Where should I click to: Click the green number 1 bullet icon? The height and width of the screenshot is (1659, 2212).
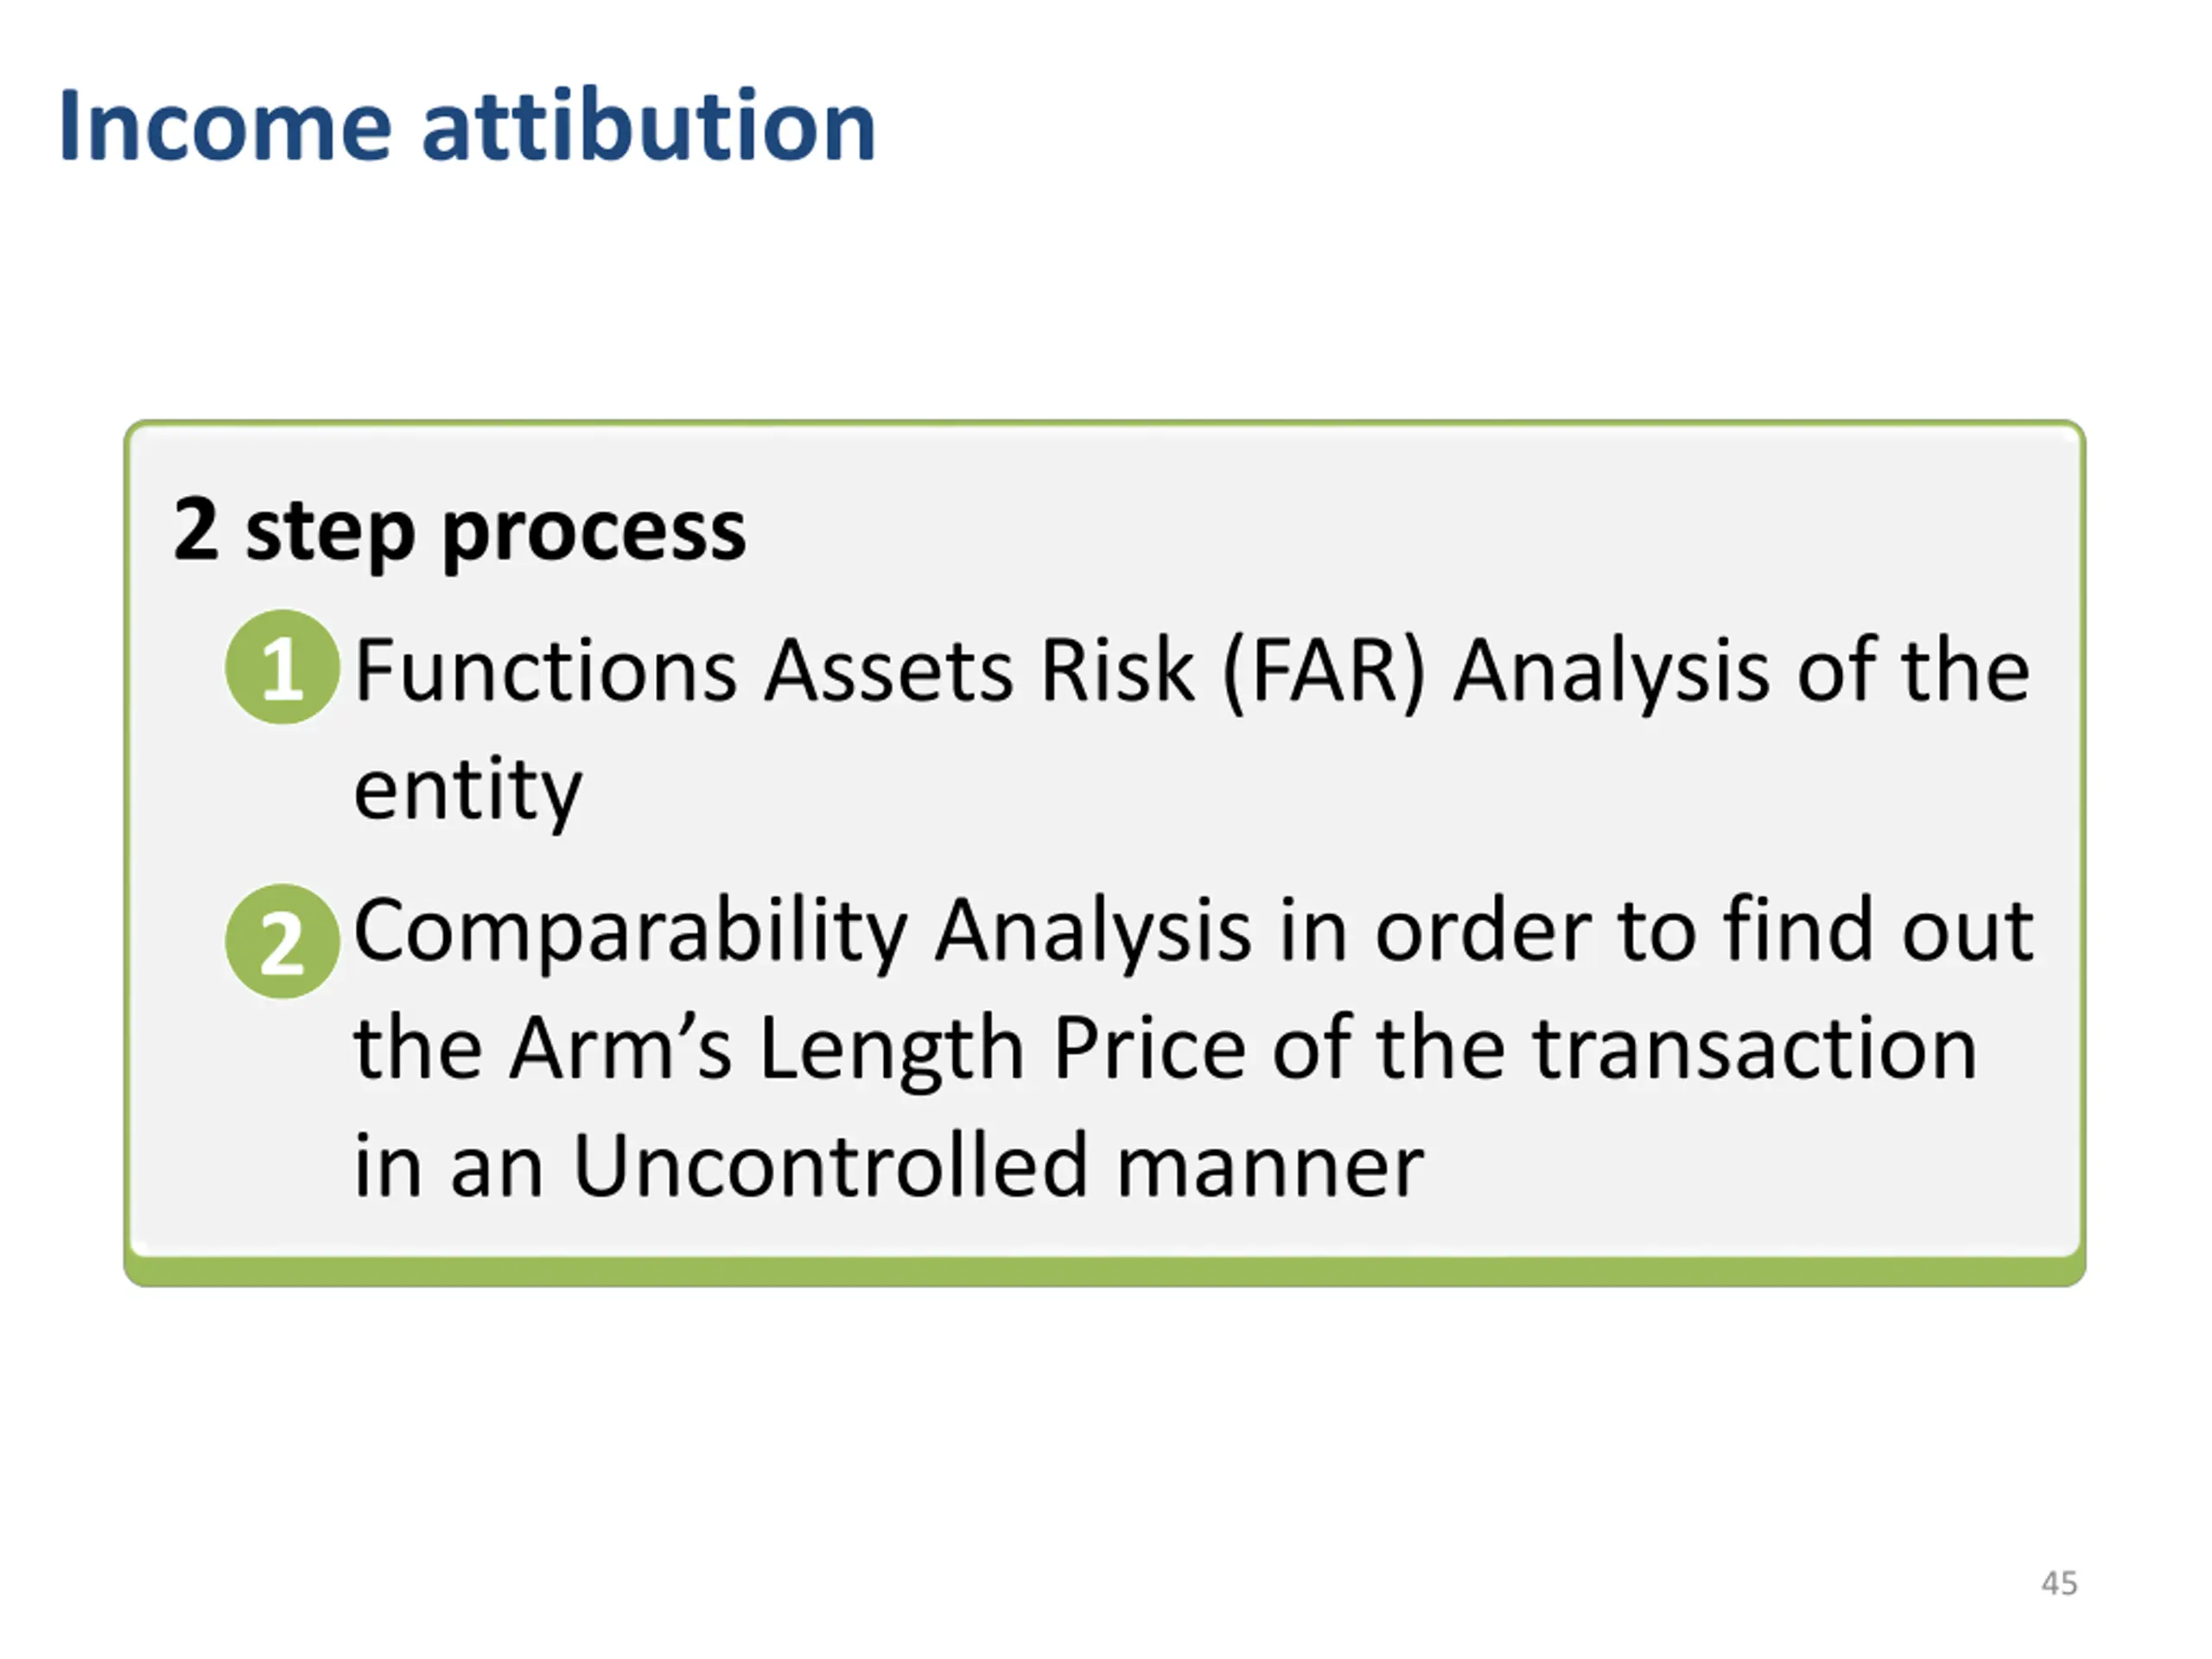coord(282,667)
